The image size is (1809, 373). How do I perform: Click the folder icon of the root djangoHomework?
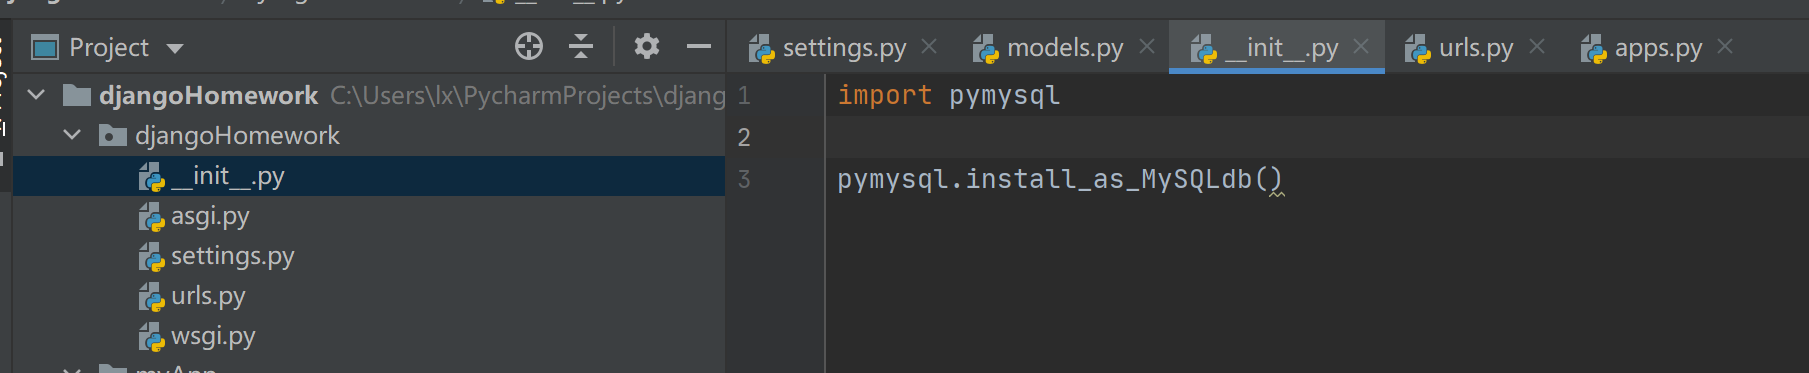pyautogui.click(x=77, y=95)
